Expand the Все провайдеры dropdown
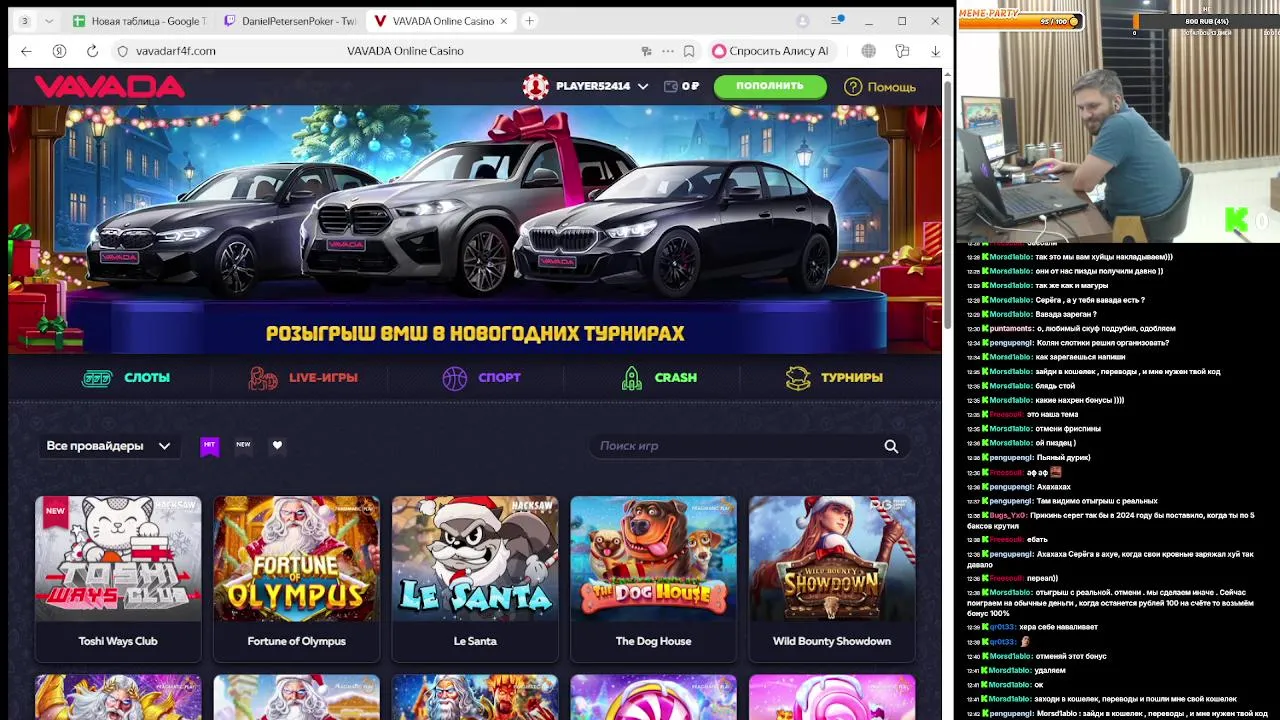This screenshot has height=720, width=1280. 108,446
